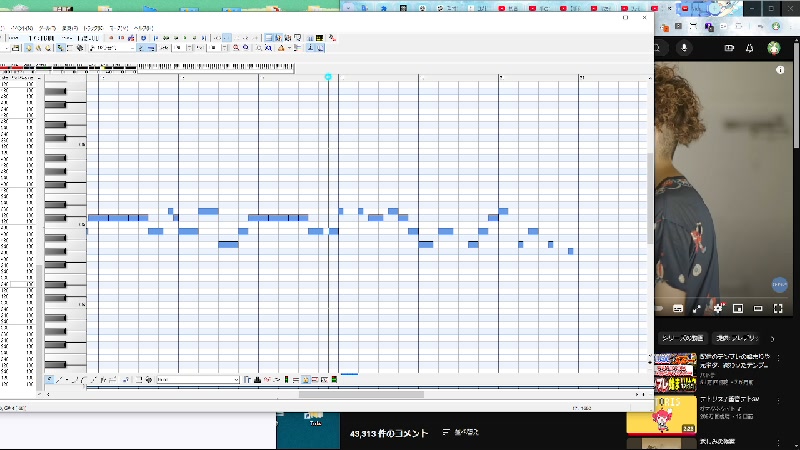Click the piano roll vertical scrollbar thumb

[x=650, y=198]
